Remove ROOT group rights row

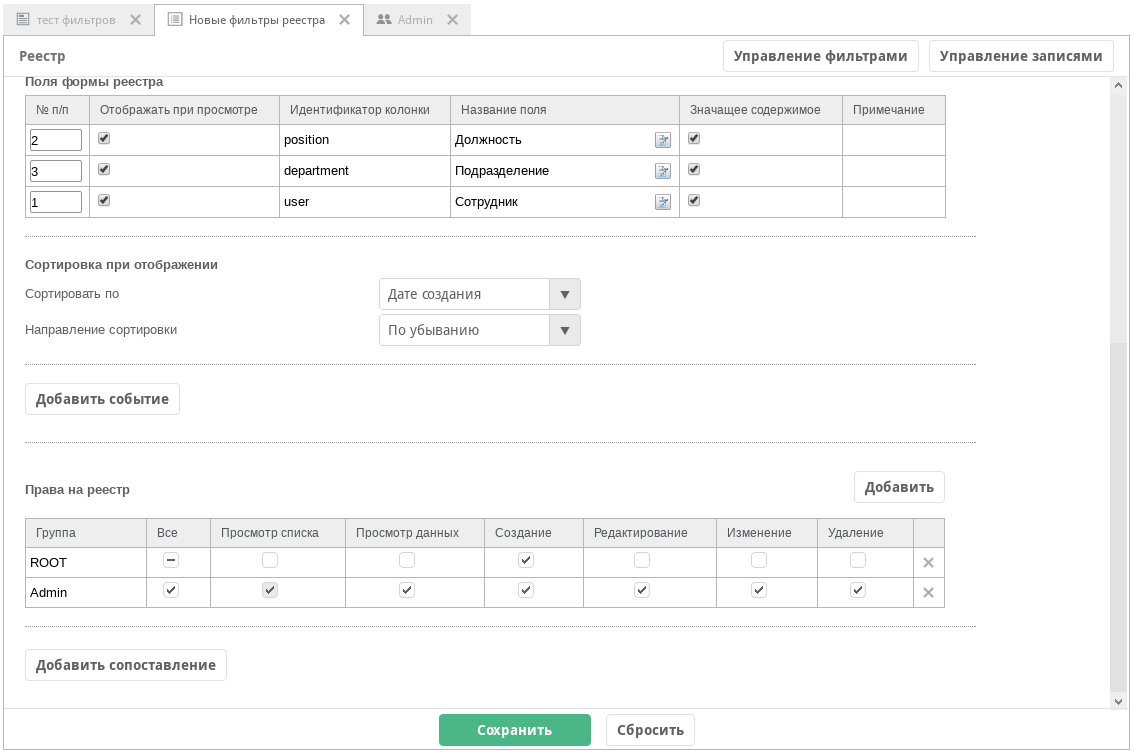tap(929, 562)
